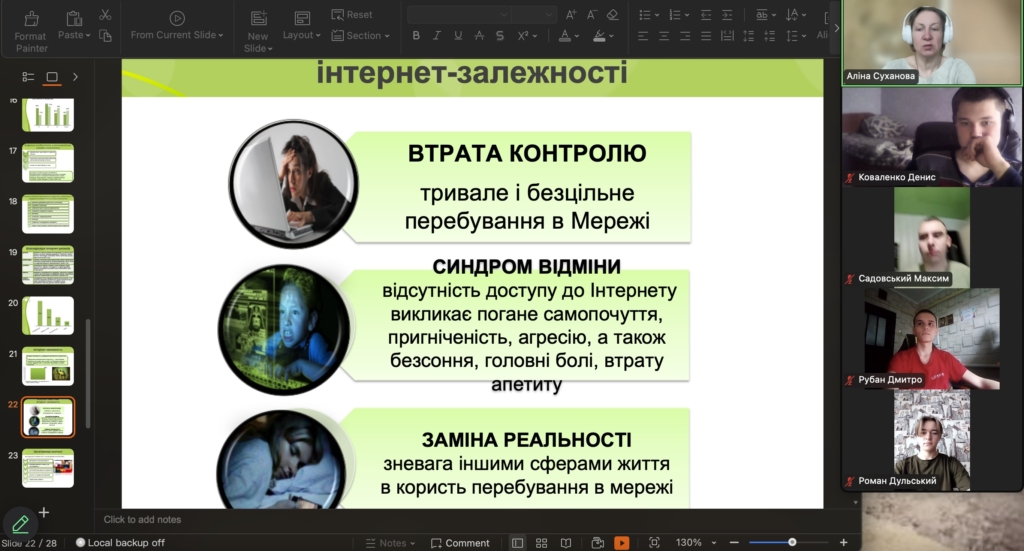
Task: Open the Notes pane from the status bar
Action: pyautogui.click(x=392, y=543)
